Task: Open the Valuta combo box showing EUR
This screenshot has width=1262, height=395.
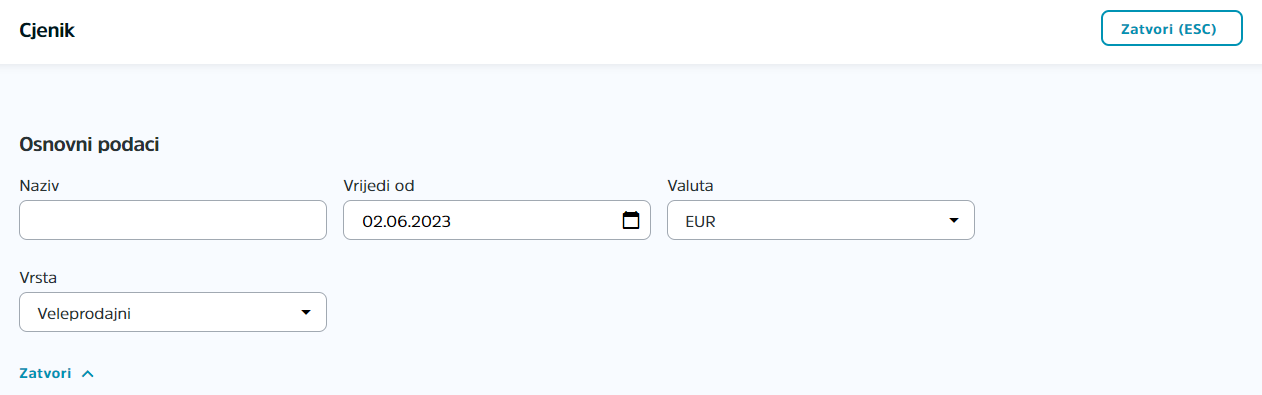Action: (821, 220)
